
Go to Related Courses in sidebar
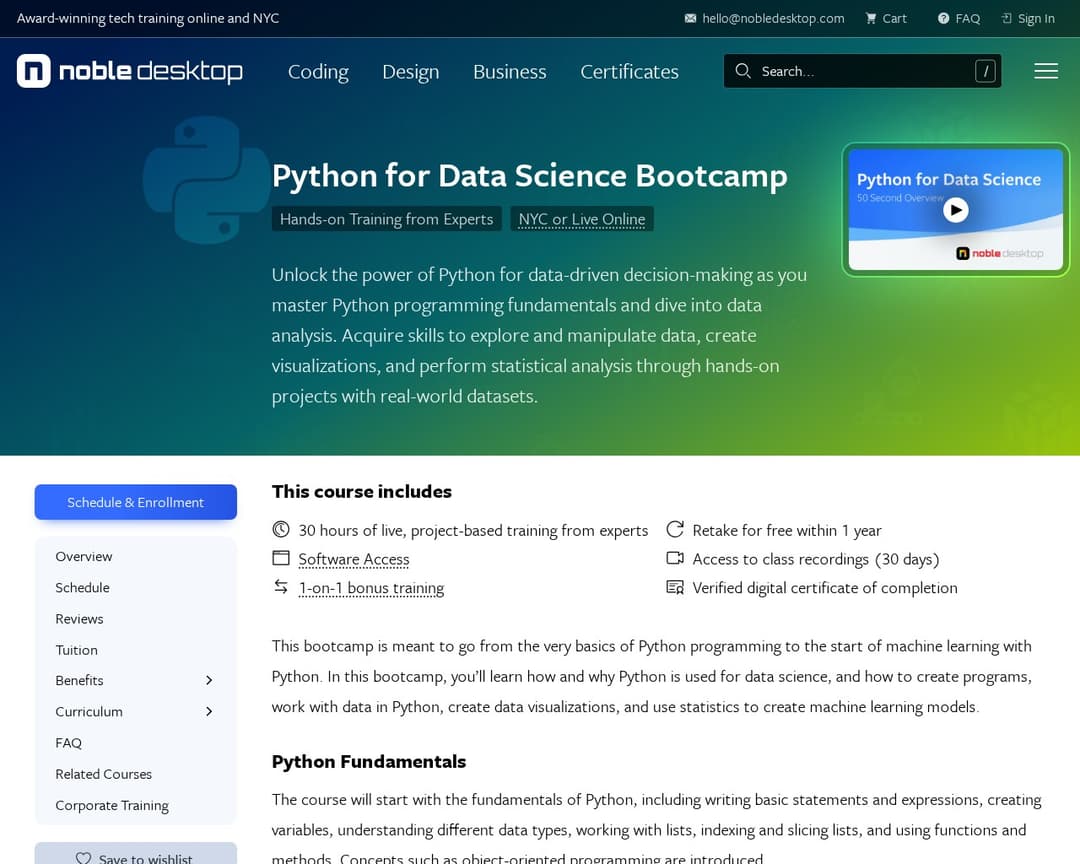(x=103, y=774)
